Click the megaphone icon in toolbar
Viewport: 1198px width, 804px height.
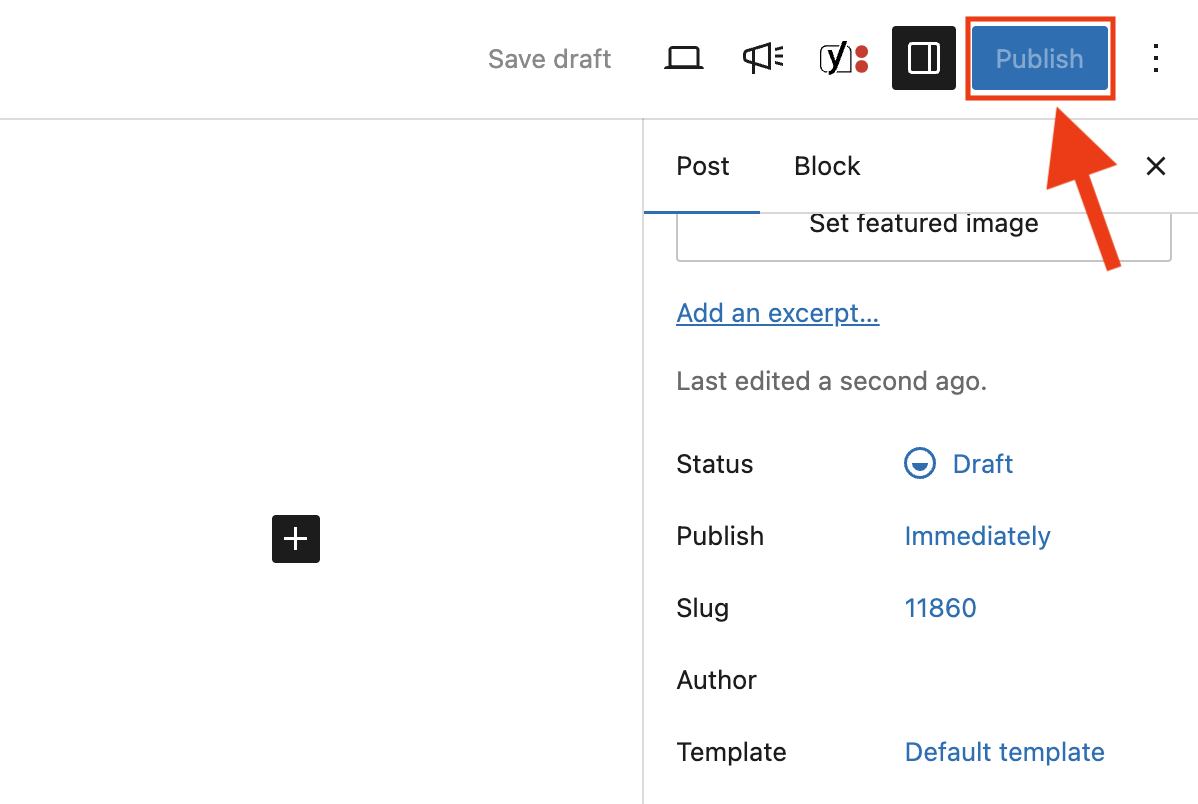pyautogui.click(x=763, y=59)
